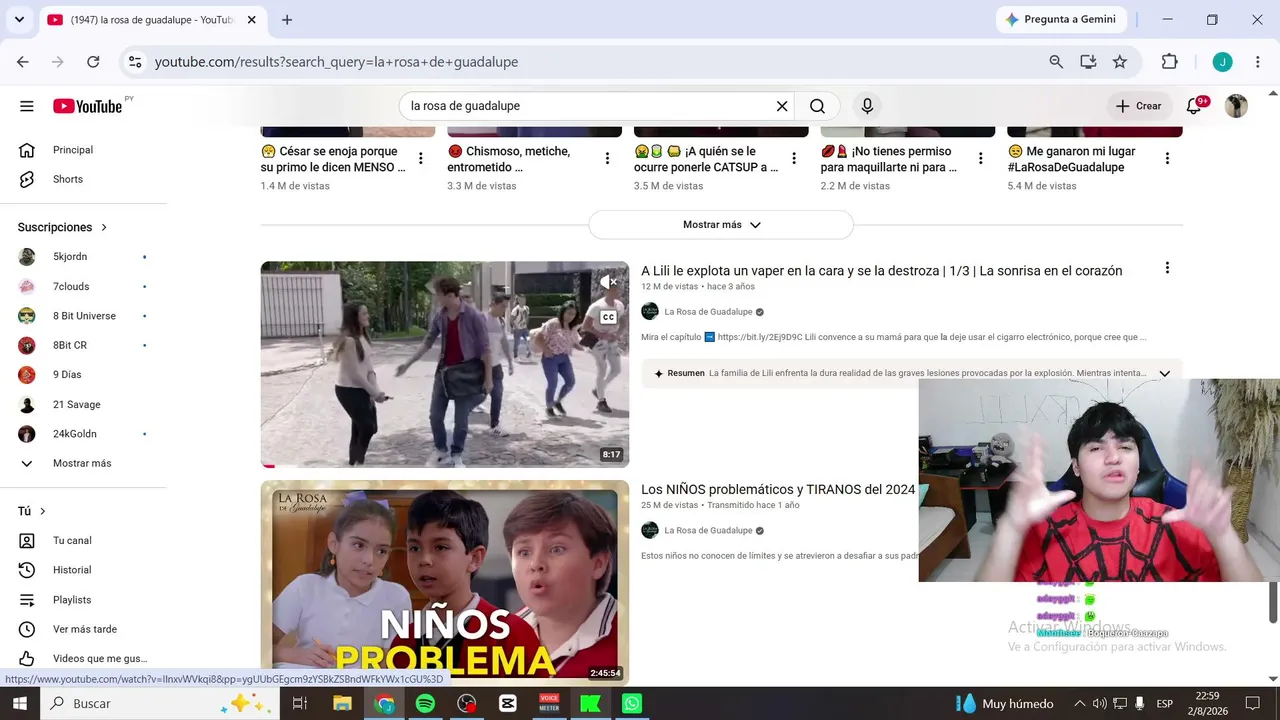Open the NIÑOS PROBLEMA video thumbnail
This screenshot has width=1280, height=720.
click(445, 582)
